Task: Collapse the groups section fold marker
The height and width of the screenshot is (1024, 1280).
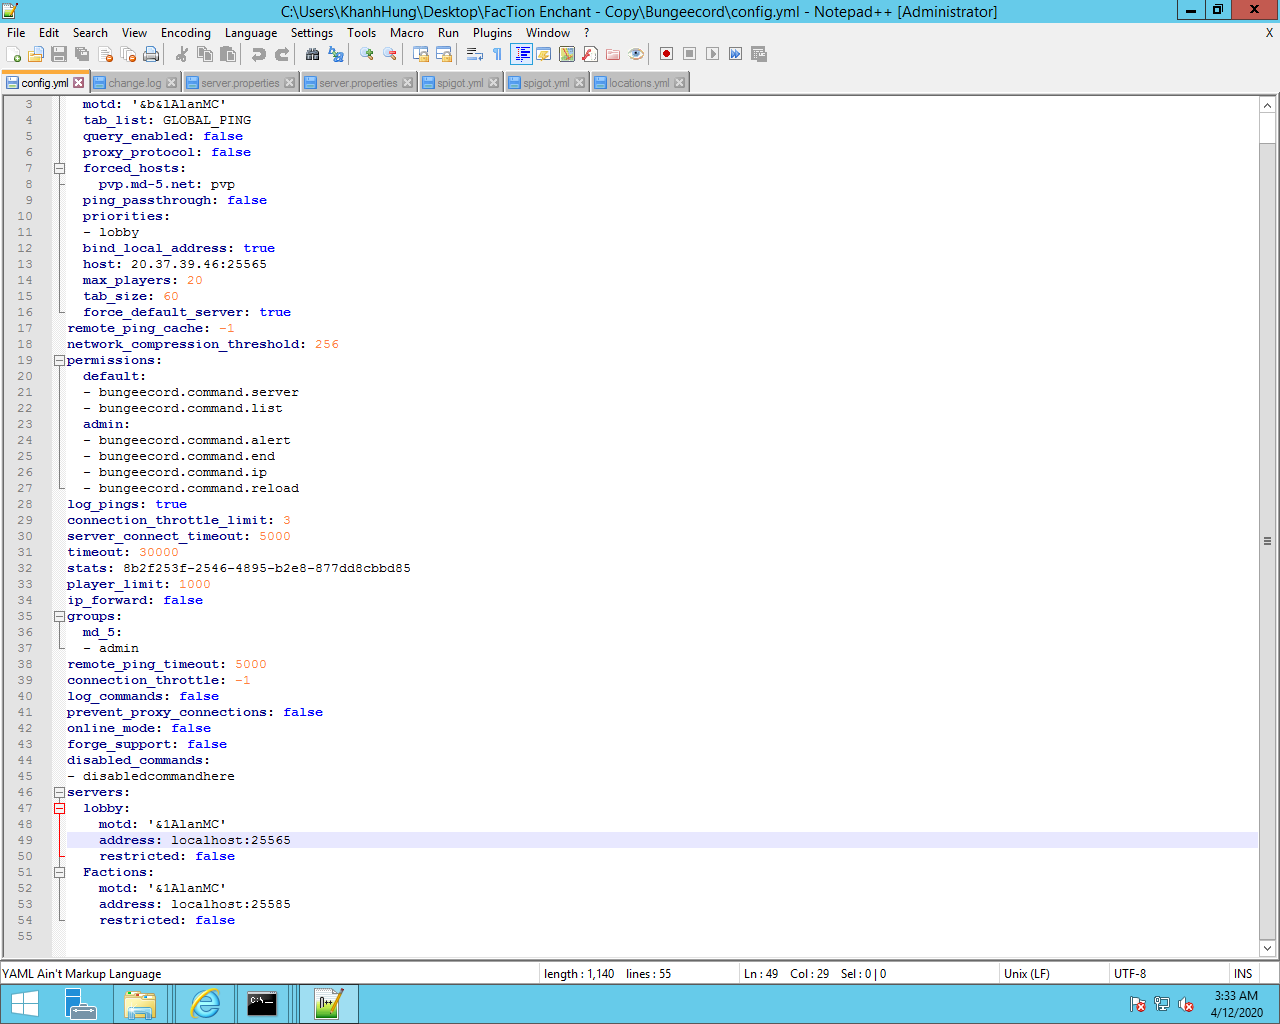Action: [x=59, y=616]
